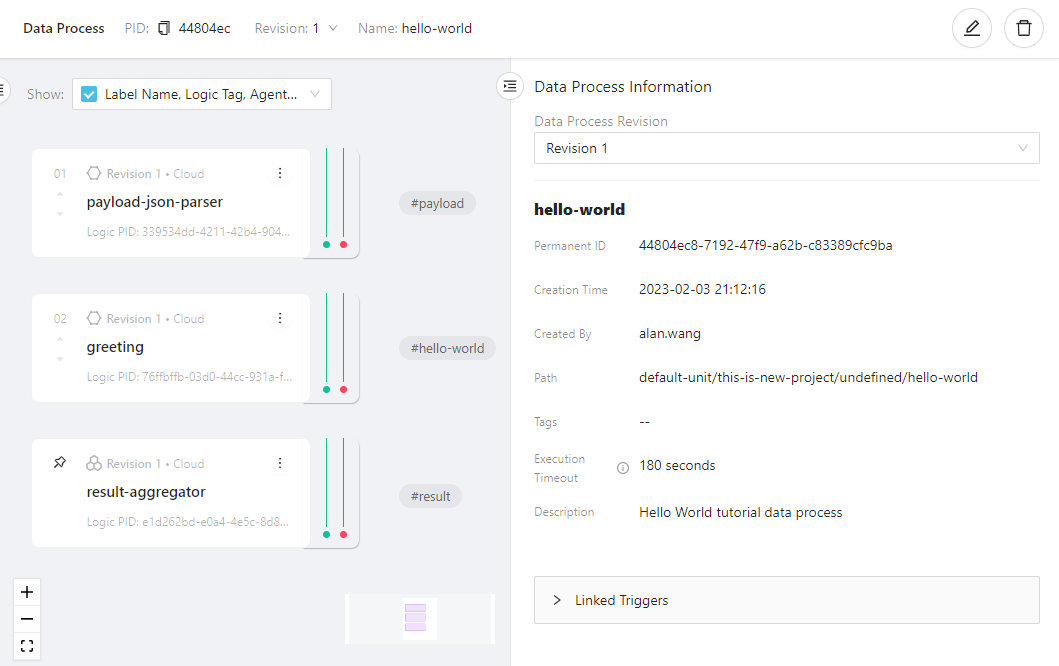
Task: Open the greeting node three-dot menu
Action: 280,318
